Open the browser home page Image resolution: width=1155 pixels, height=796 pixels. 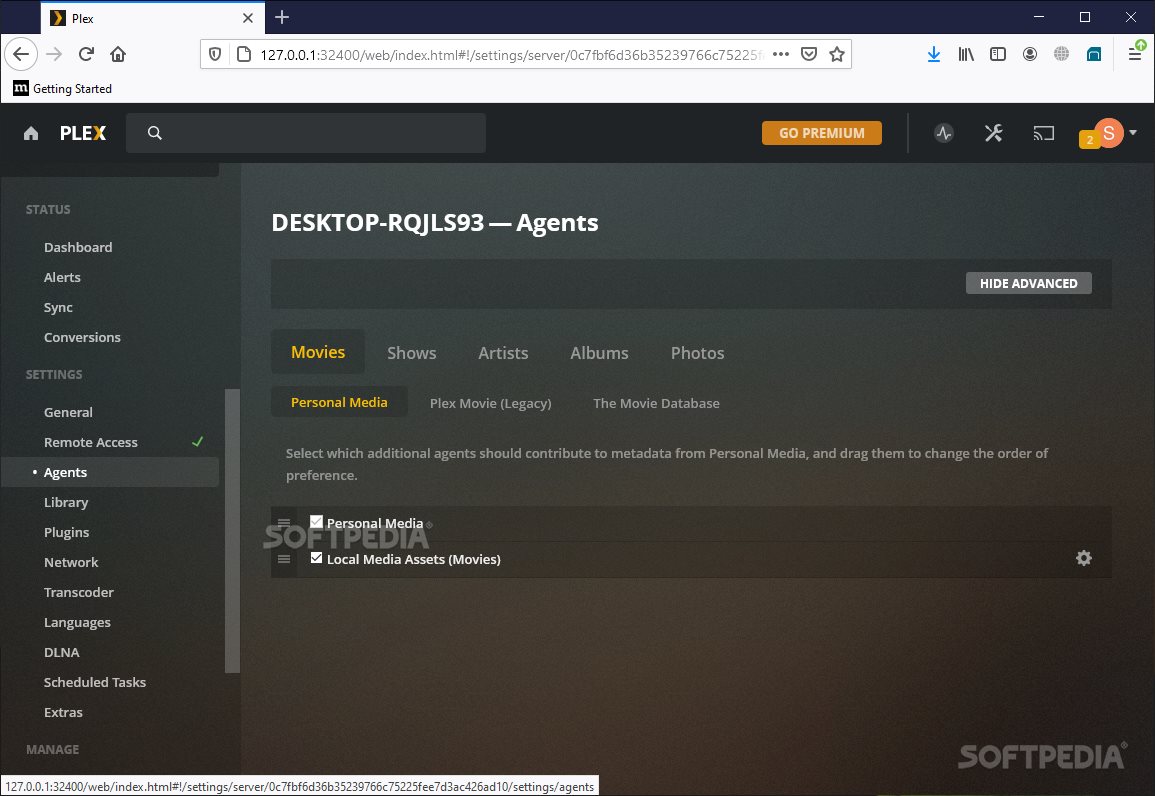[118, 54]
